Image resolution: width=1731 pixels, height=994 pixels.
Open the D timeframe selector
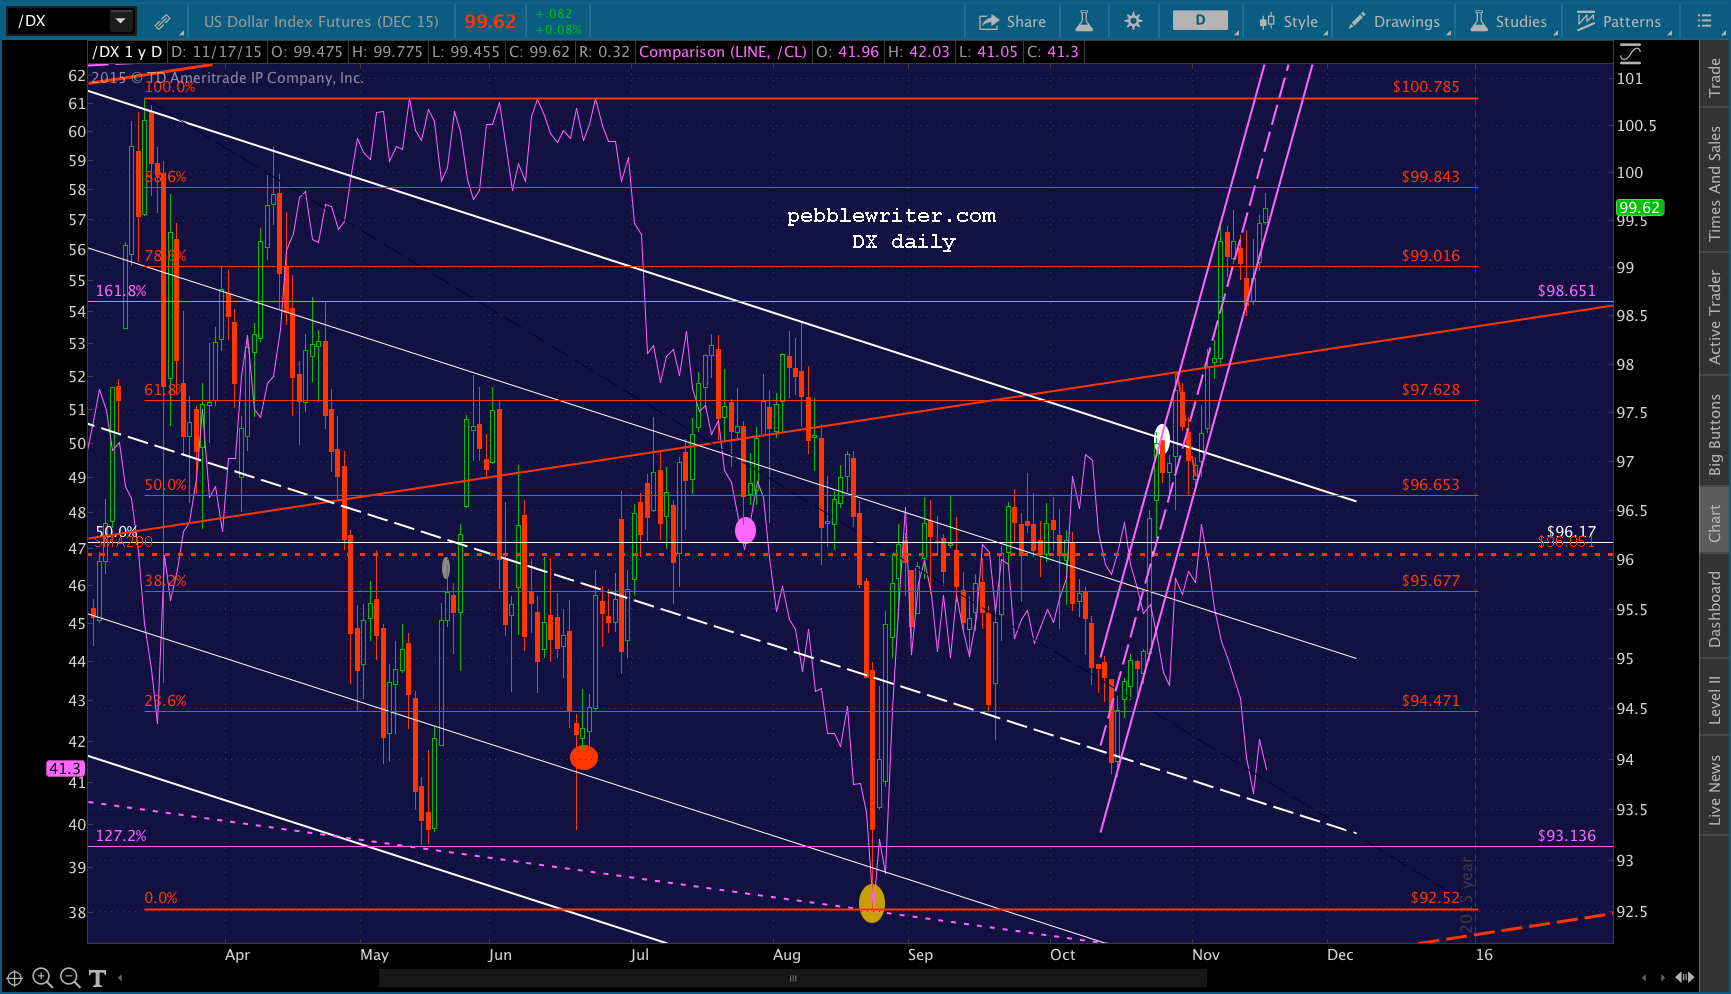point(1200,21)
